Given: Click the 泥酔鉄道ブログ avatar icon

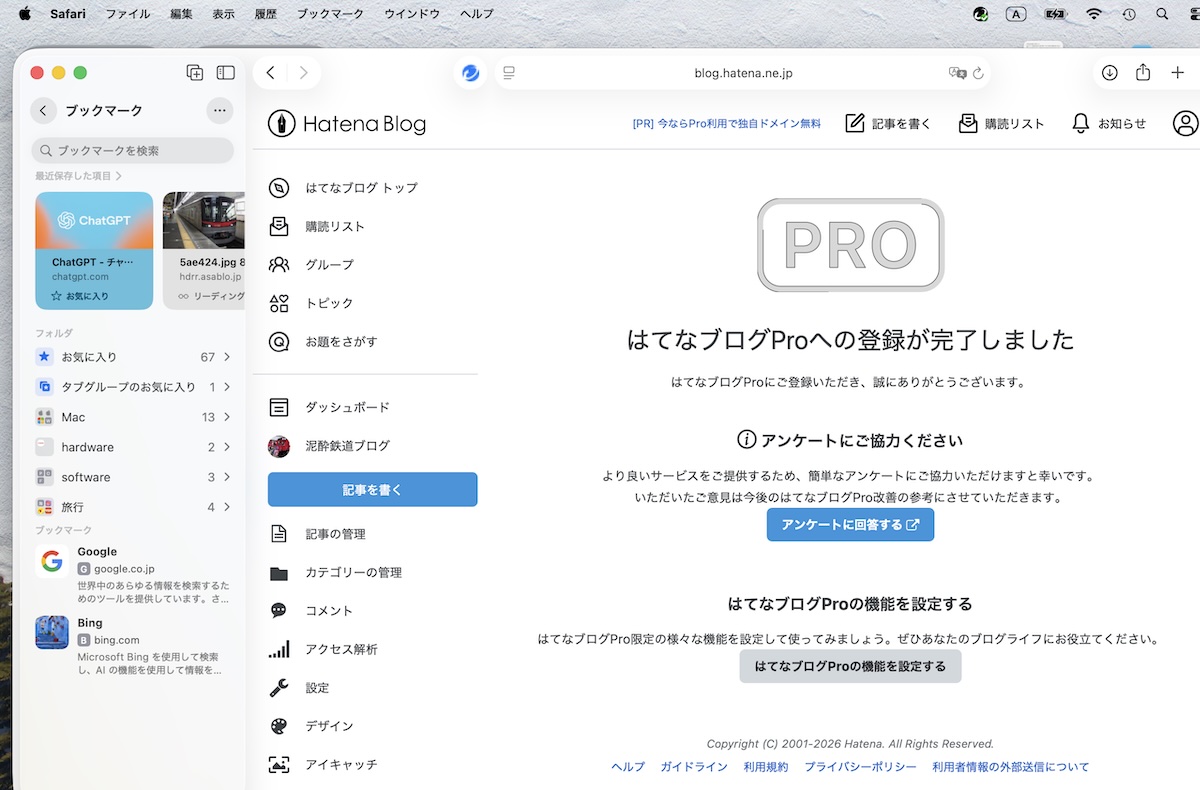Looking at the screenshot, I should 279,446.
